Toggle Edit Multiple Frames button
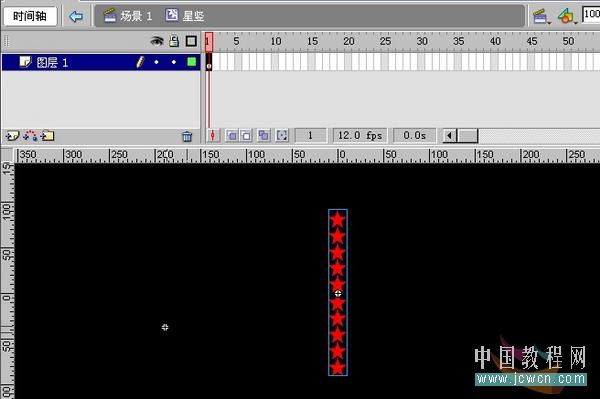Viewport: 600px width, 399px height. click(263, 135)
